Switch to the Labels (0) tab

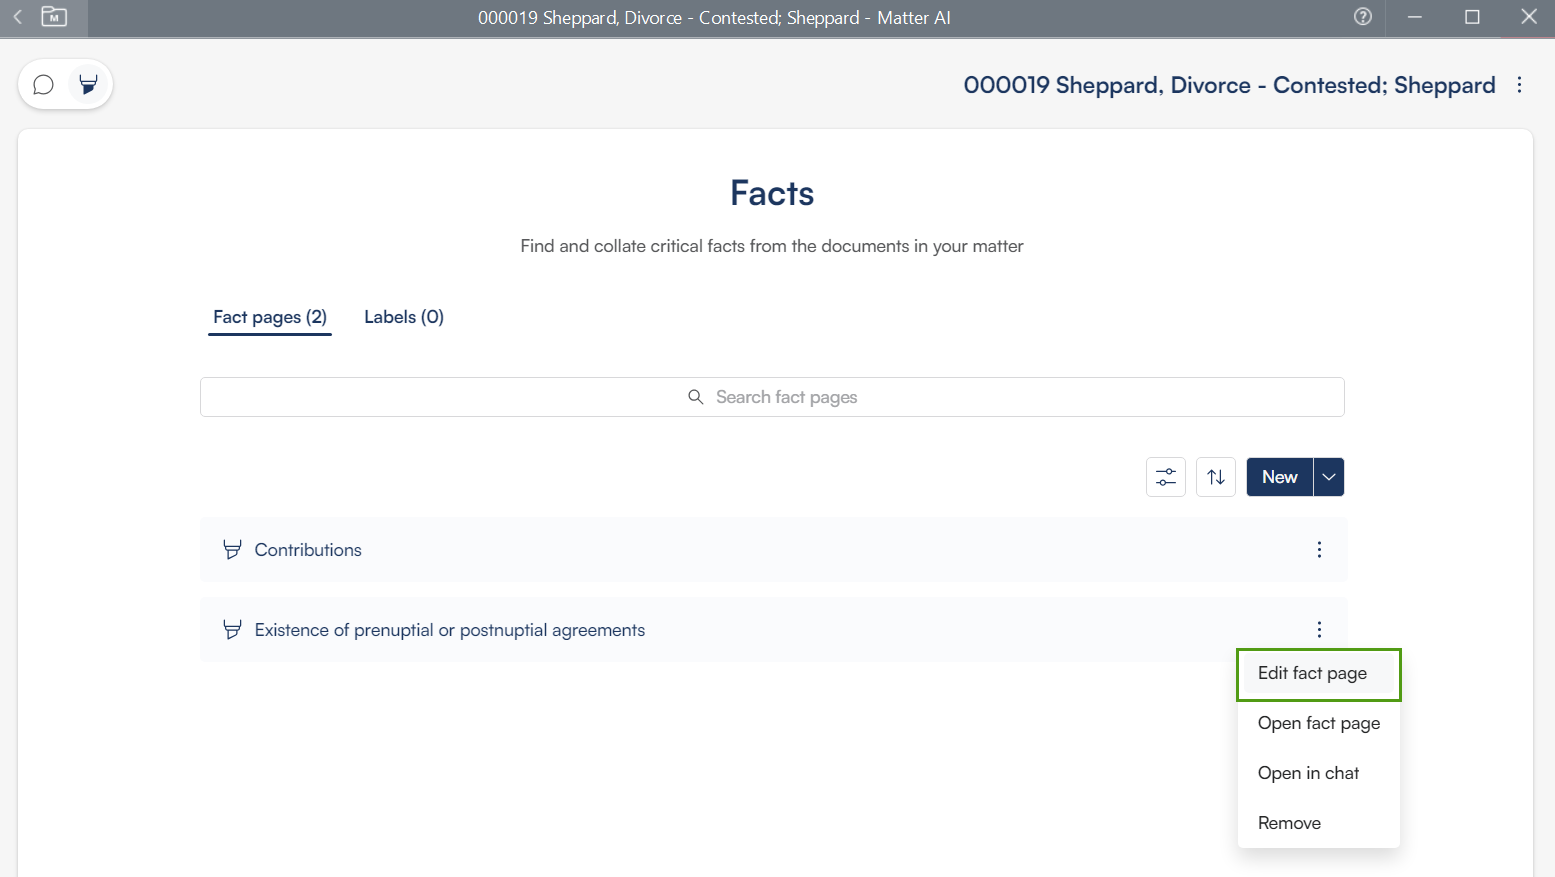pos(403,317)
